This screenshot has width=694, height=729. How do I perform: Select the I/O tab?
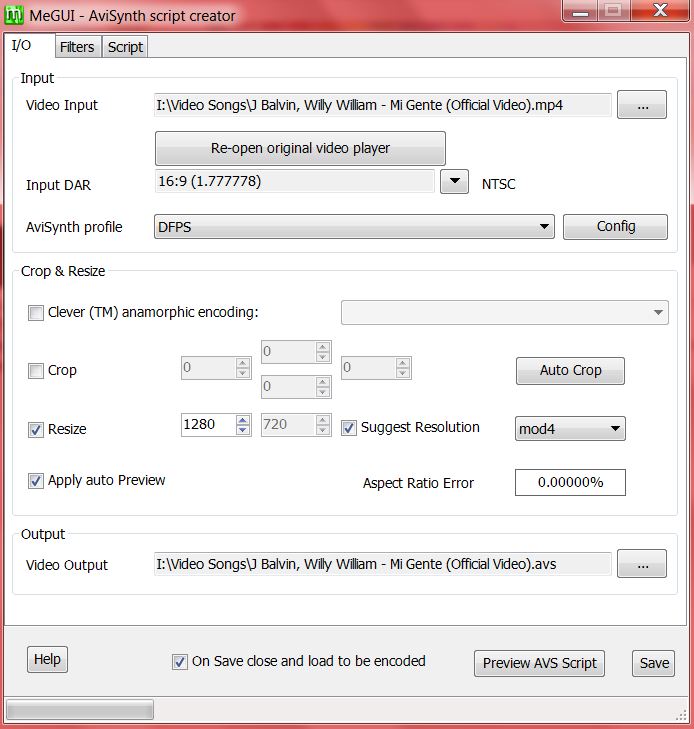pos(29,46)
